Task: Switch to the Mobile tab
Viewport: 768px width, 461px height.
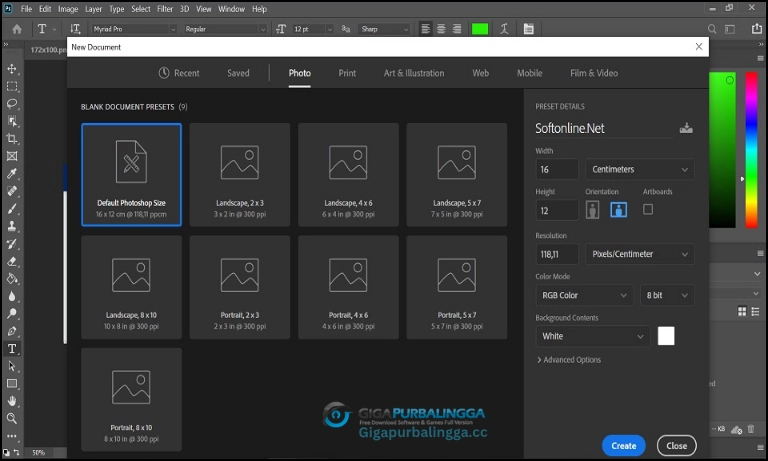Action: click(529, 73)
